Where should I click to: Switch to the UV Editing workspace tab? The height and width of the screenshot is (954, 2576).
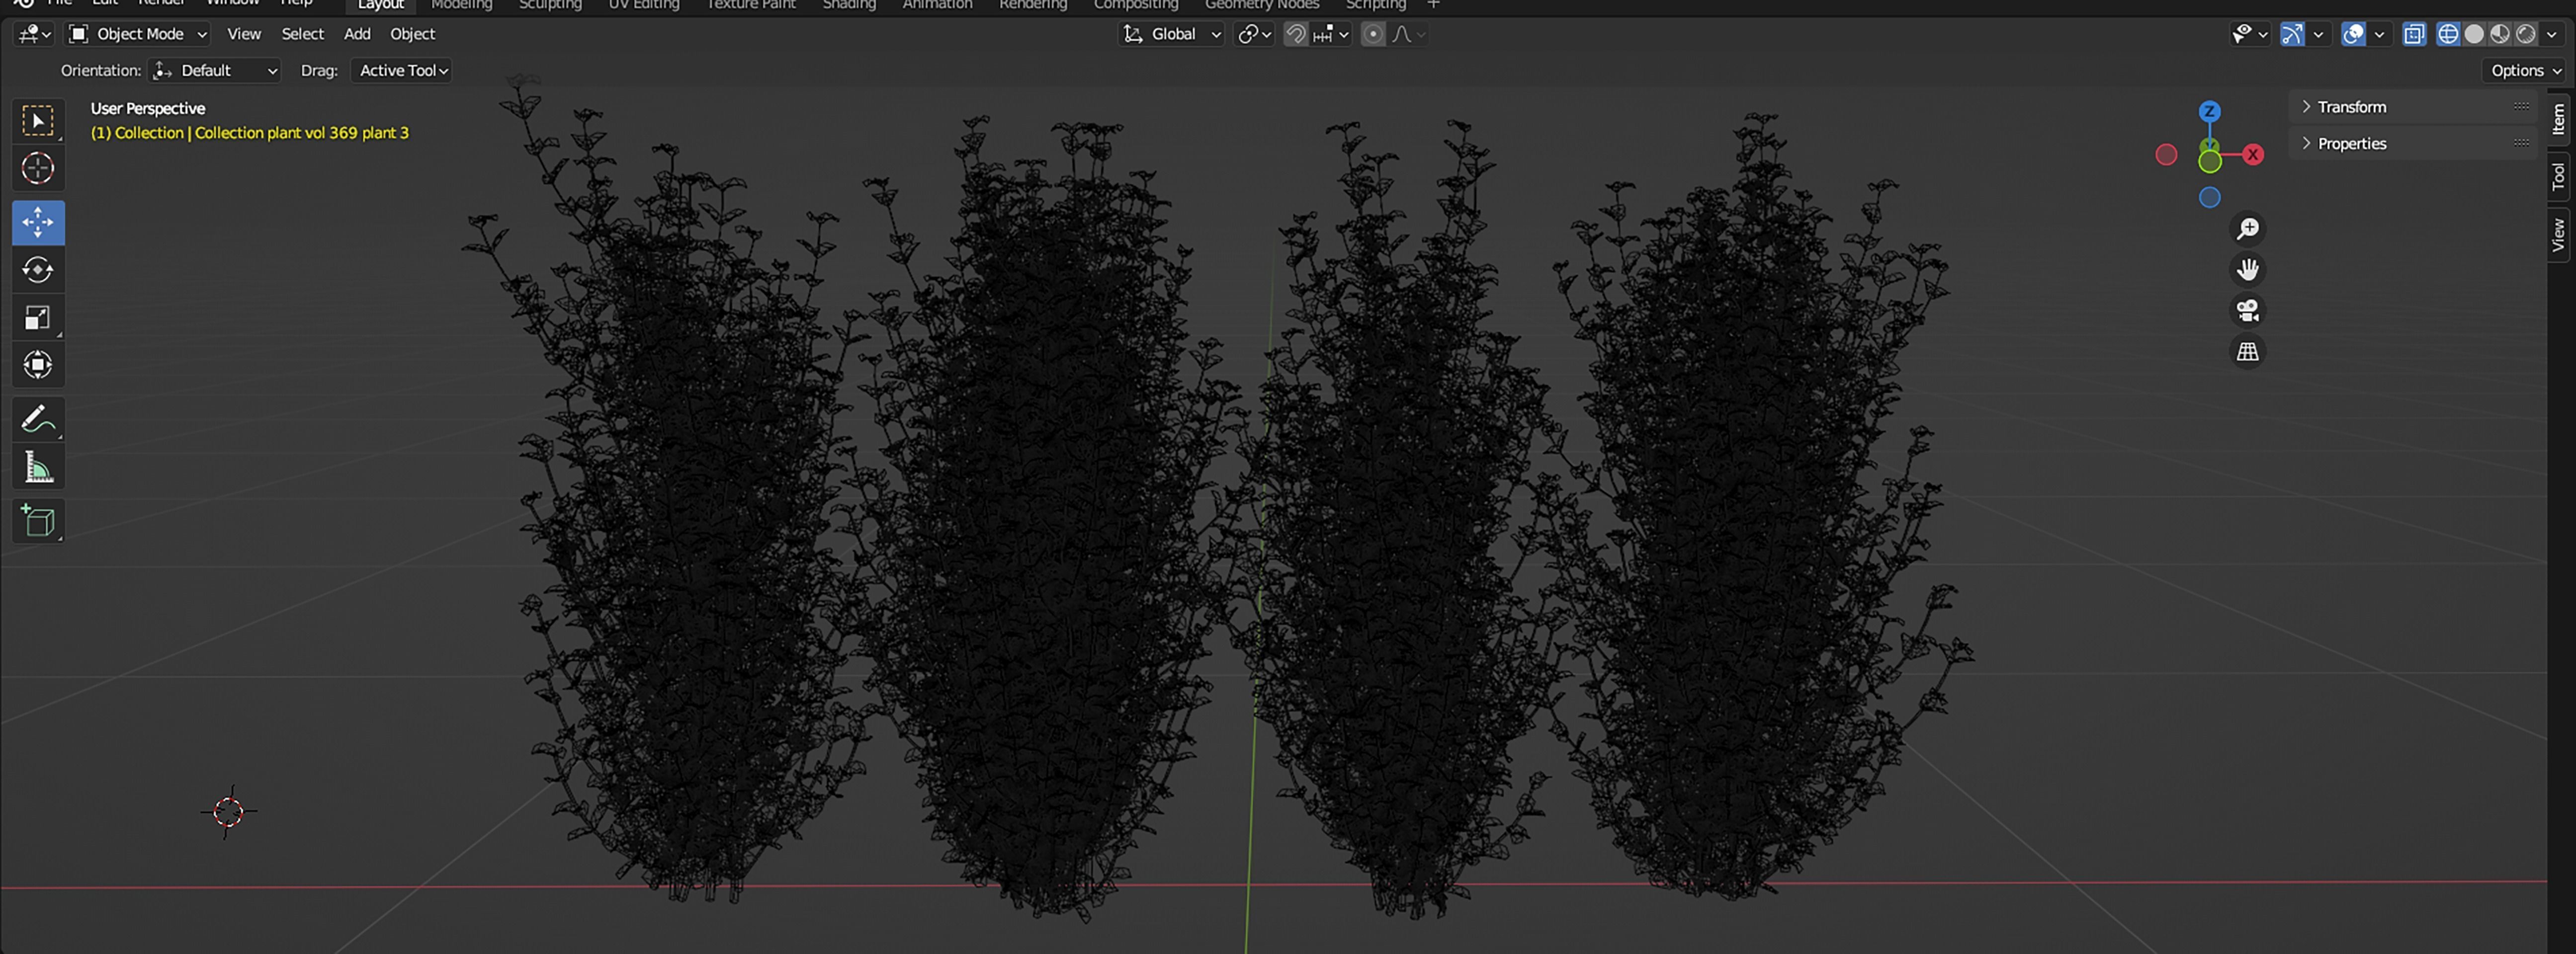click(x=644, y=5)
